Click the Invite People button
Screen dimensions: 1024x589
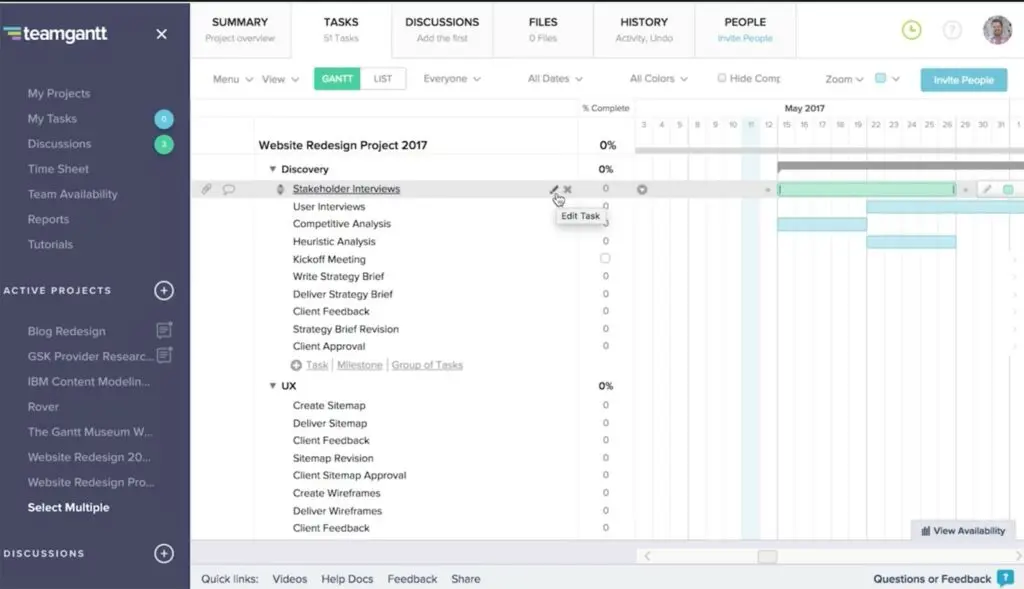tap(963, 80)
